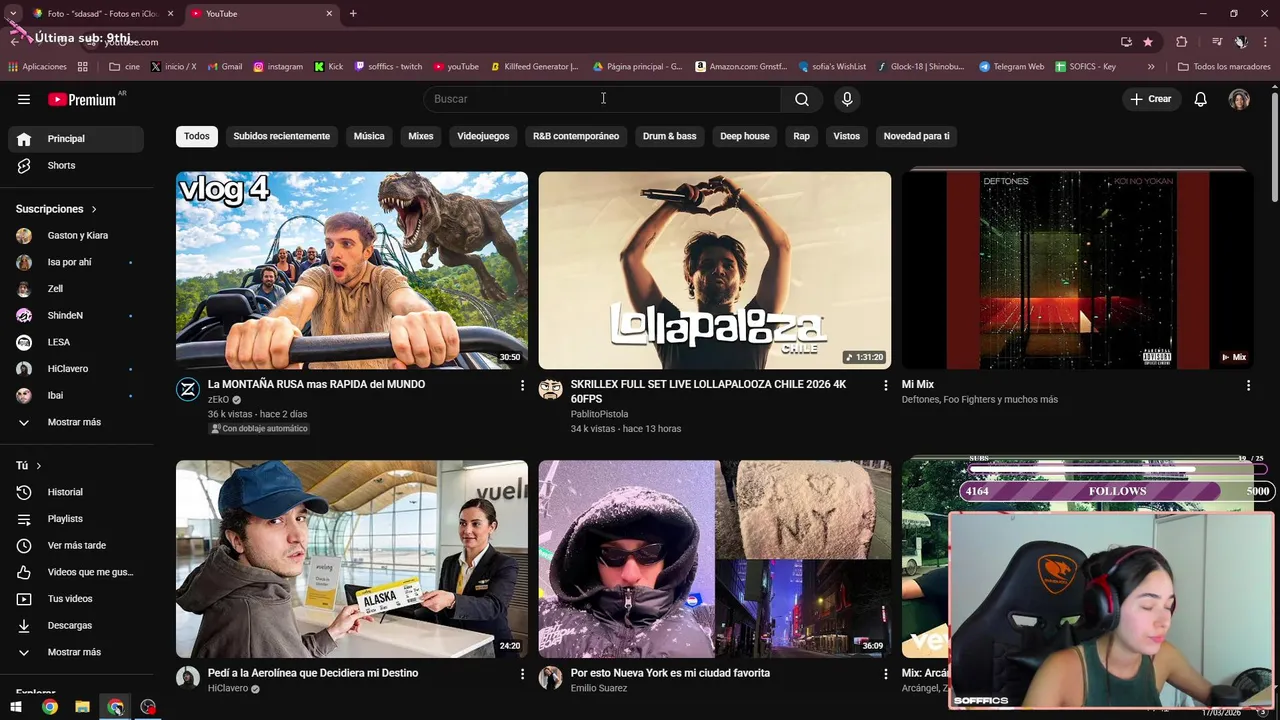Open the notifications bell
The image size is (1280, 720).
1201,99
